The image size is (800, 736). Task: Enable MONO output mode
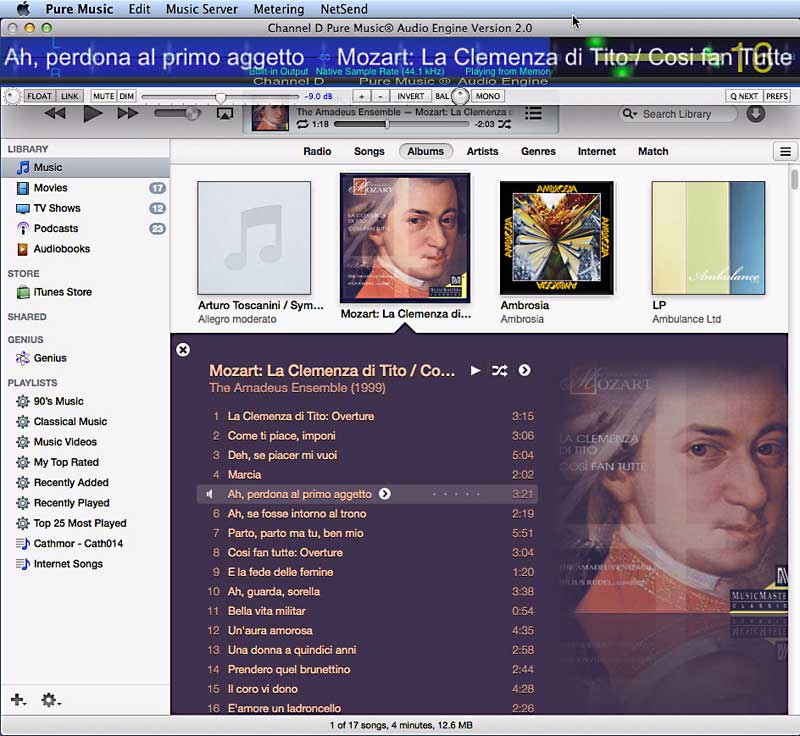487,96
